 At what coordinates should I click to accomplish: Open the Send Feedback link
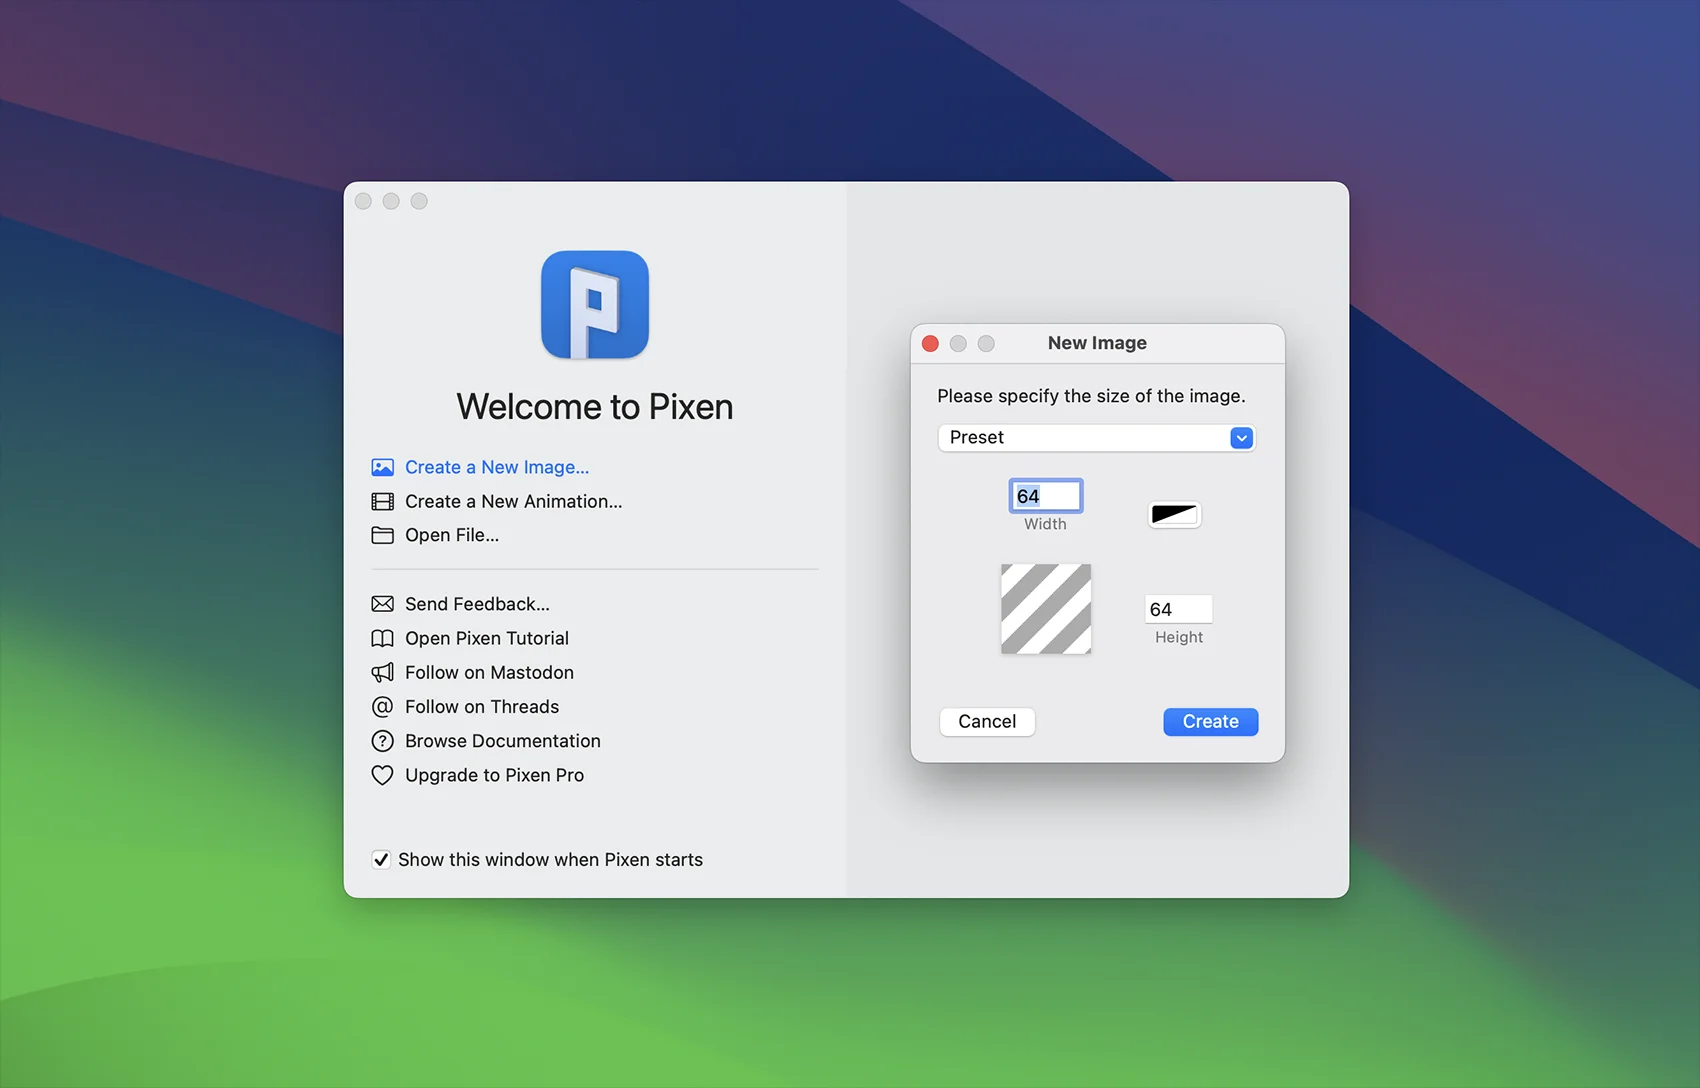477,604
